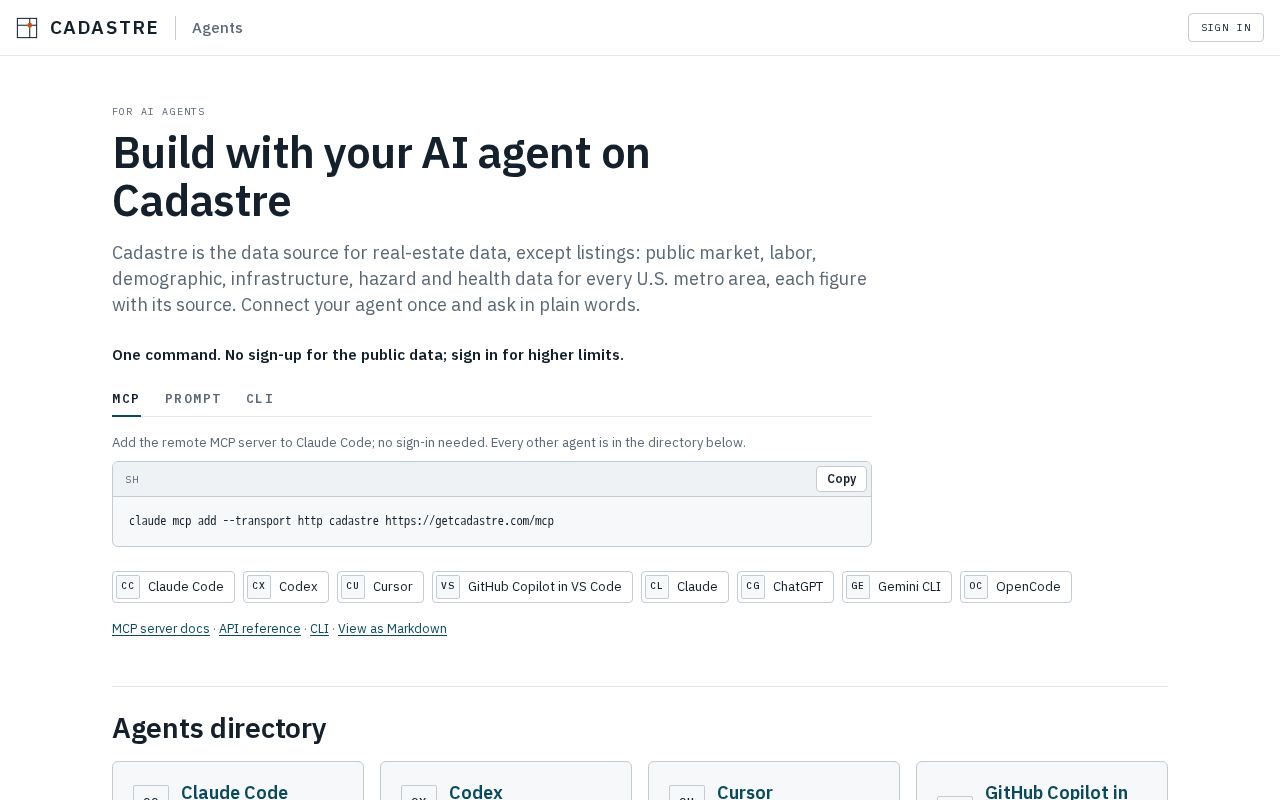Click the Sign In button
This screenshot has width=1280, height=800.
tap(1226, 28)
